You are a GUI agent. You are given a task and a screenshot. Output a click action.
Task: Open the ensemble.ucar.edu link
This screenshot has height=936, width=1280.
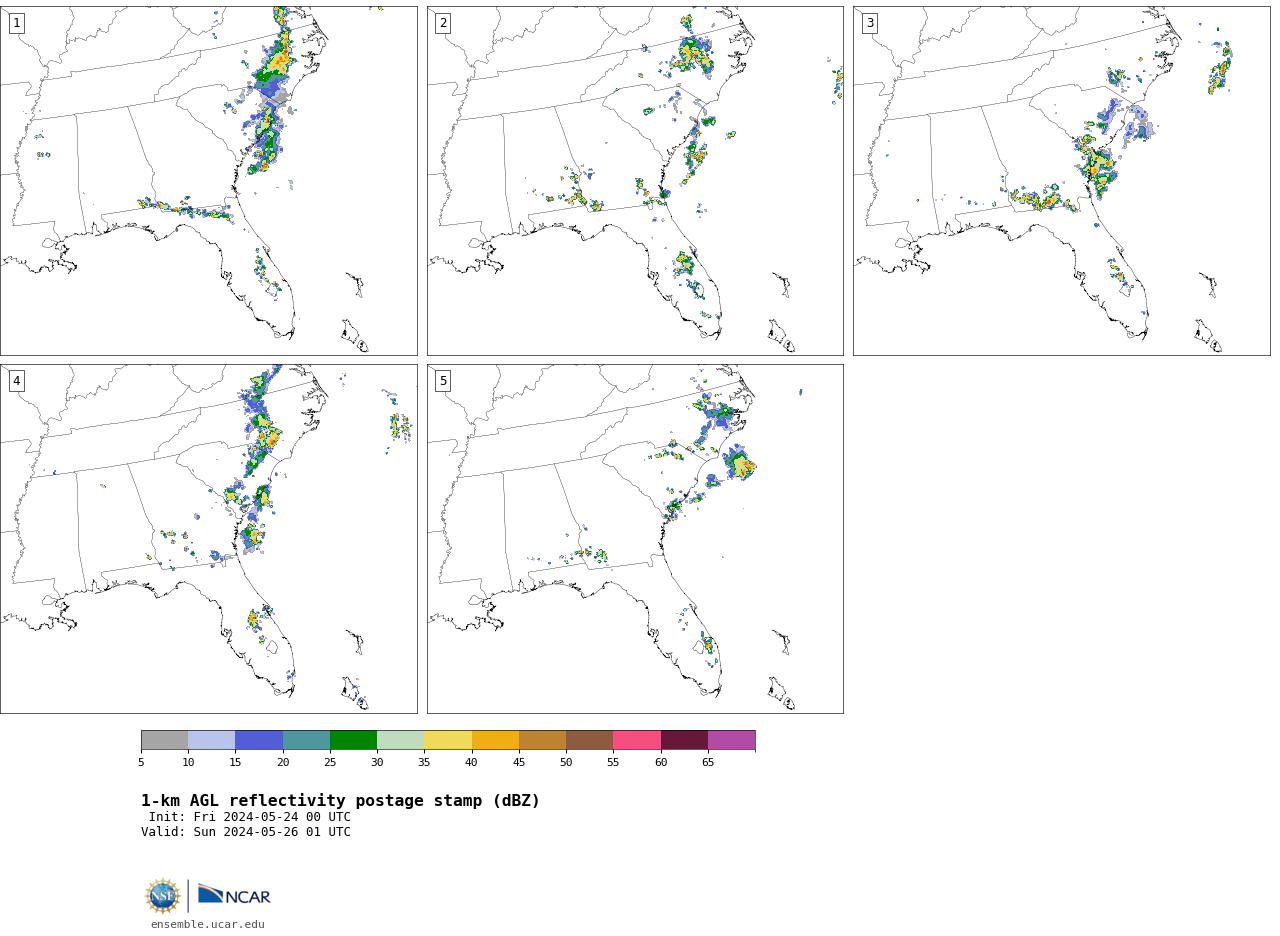pyautogui.click(x=208, y=925)
